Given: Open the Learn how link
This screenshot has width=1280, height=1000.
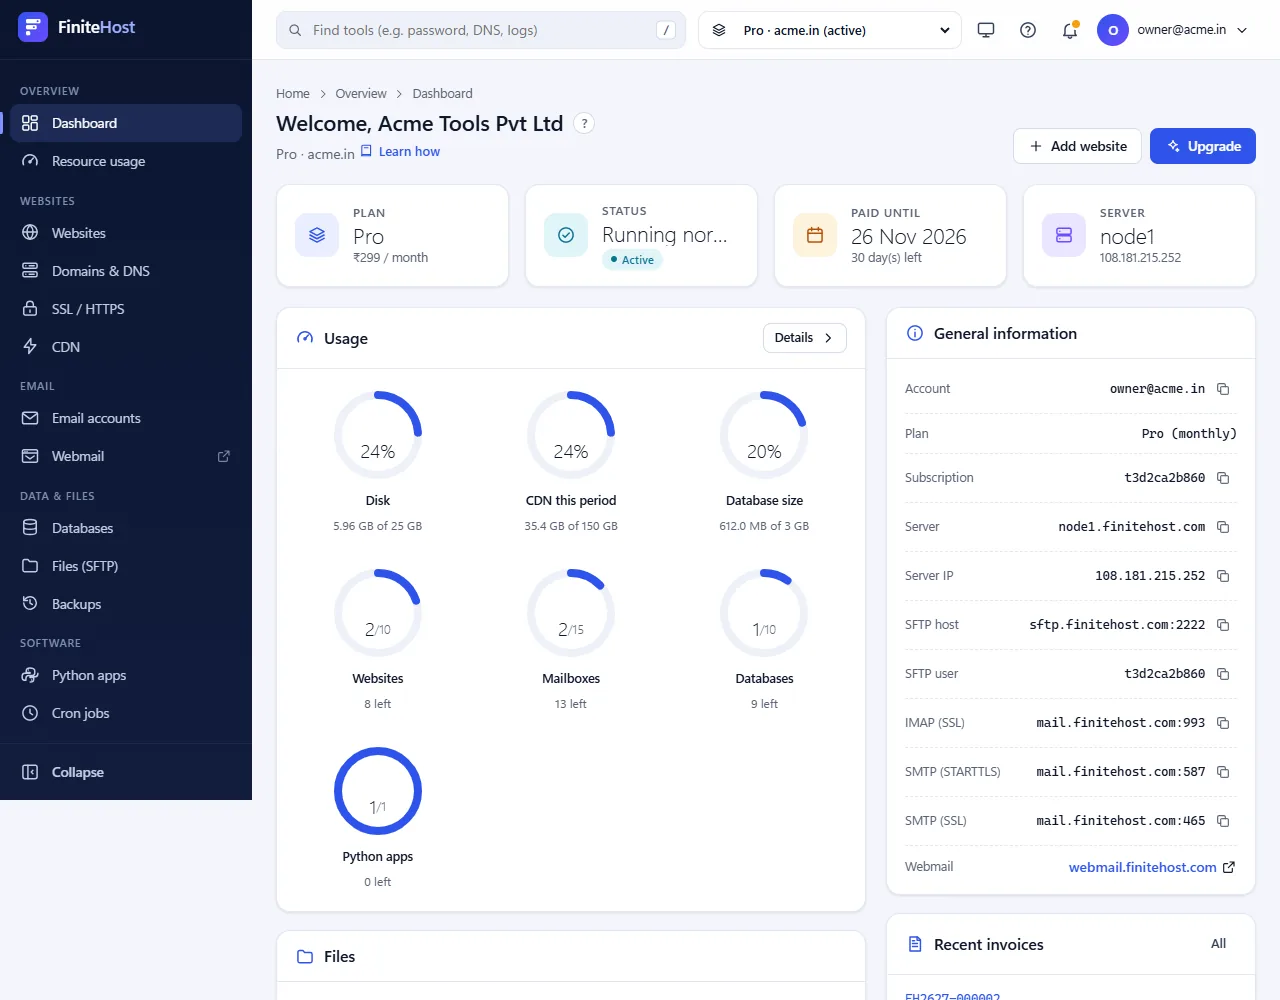Looking at the screenshot, I should [x=400, y=152].
